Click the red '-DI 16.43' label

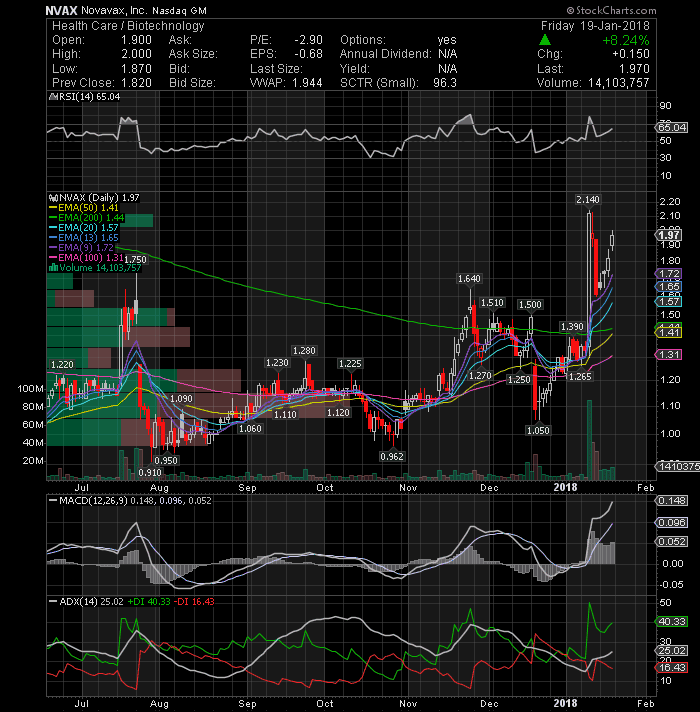tap(194, 601)
